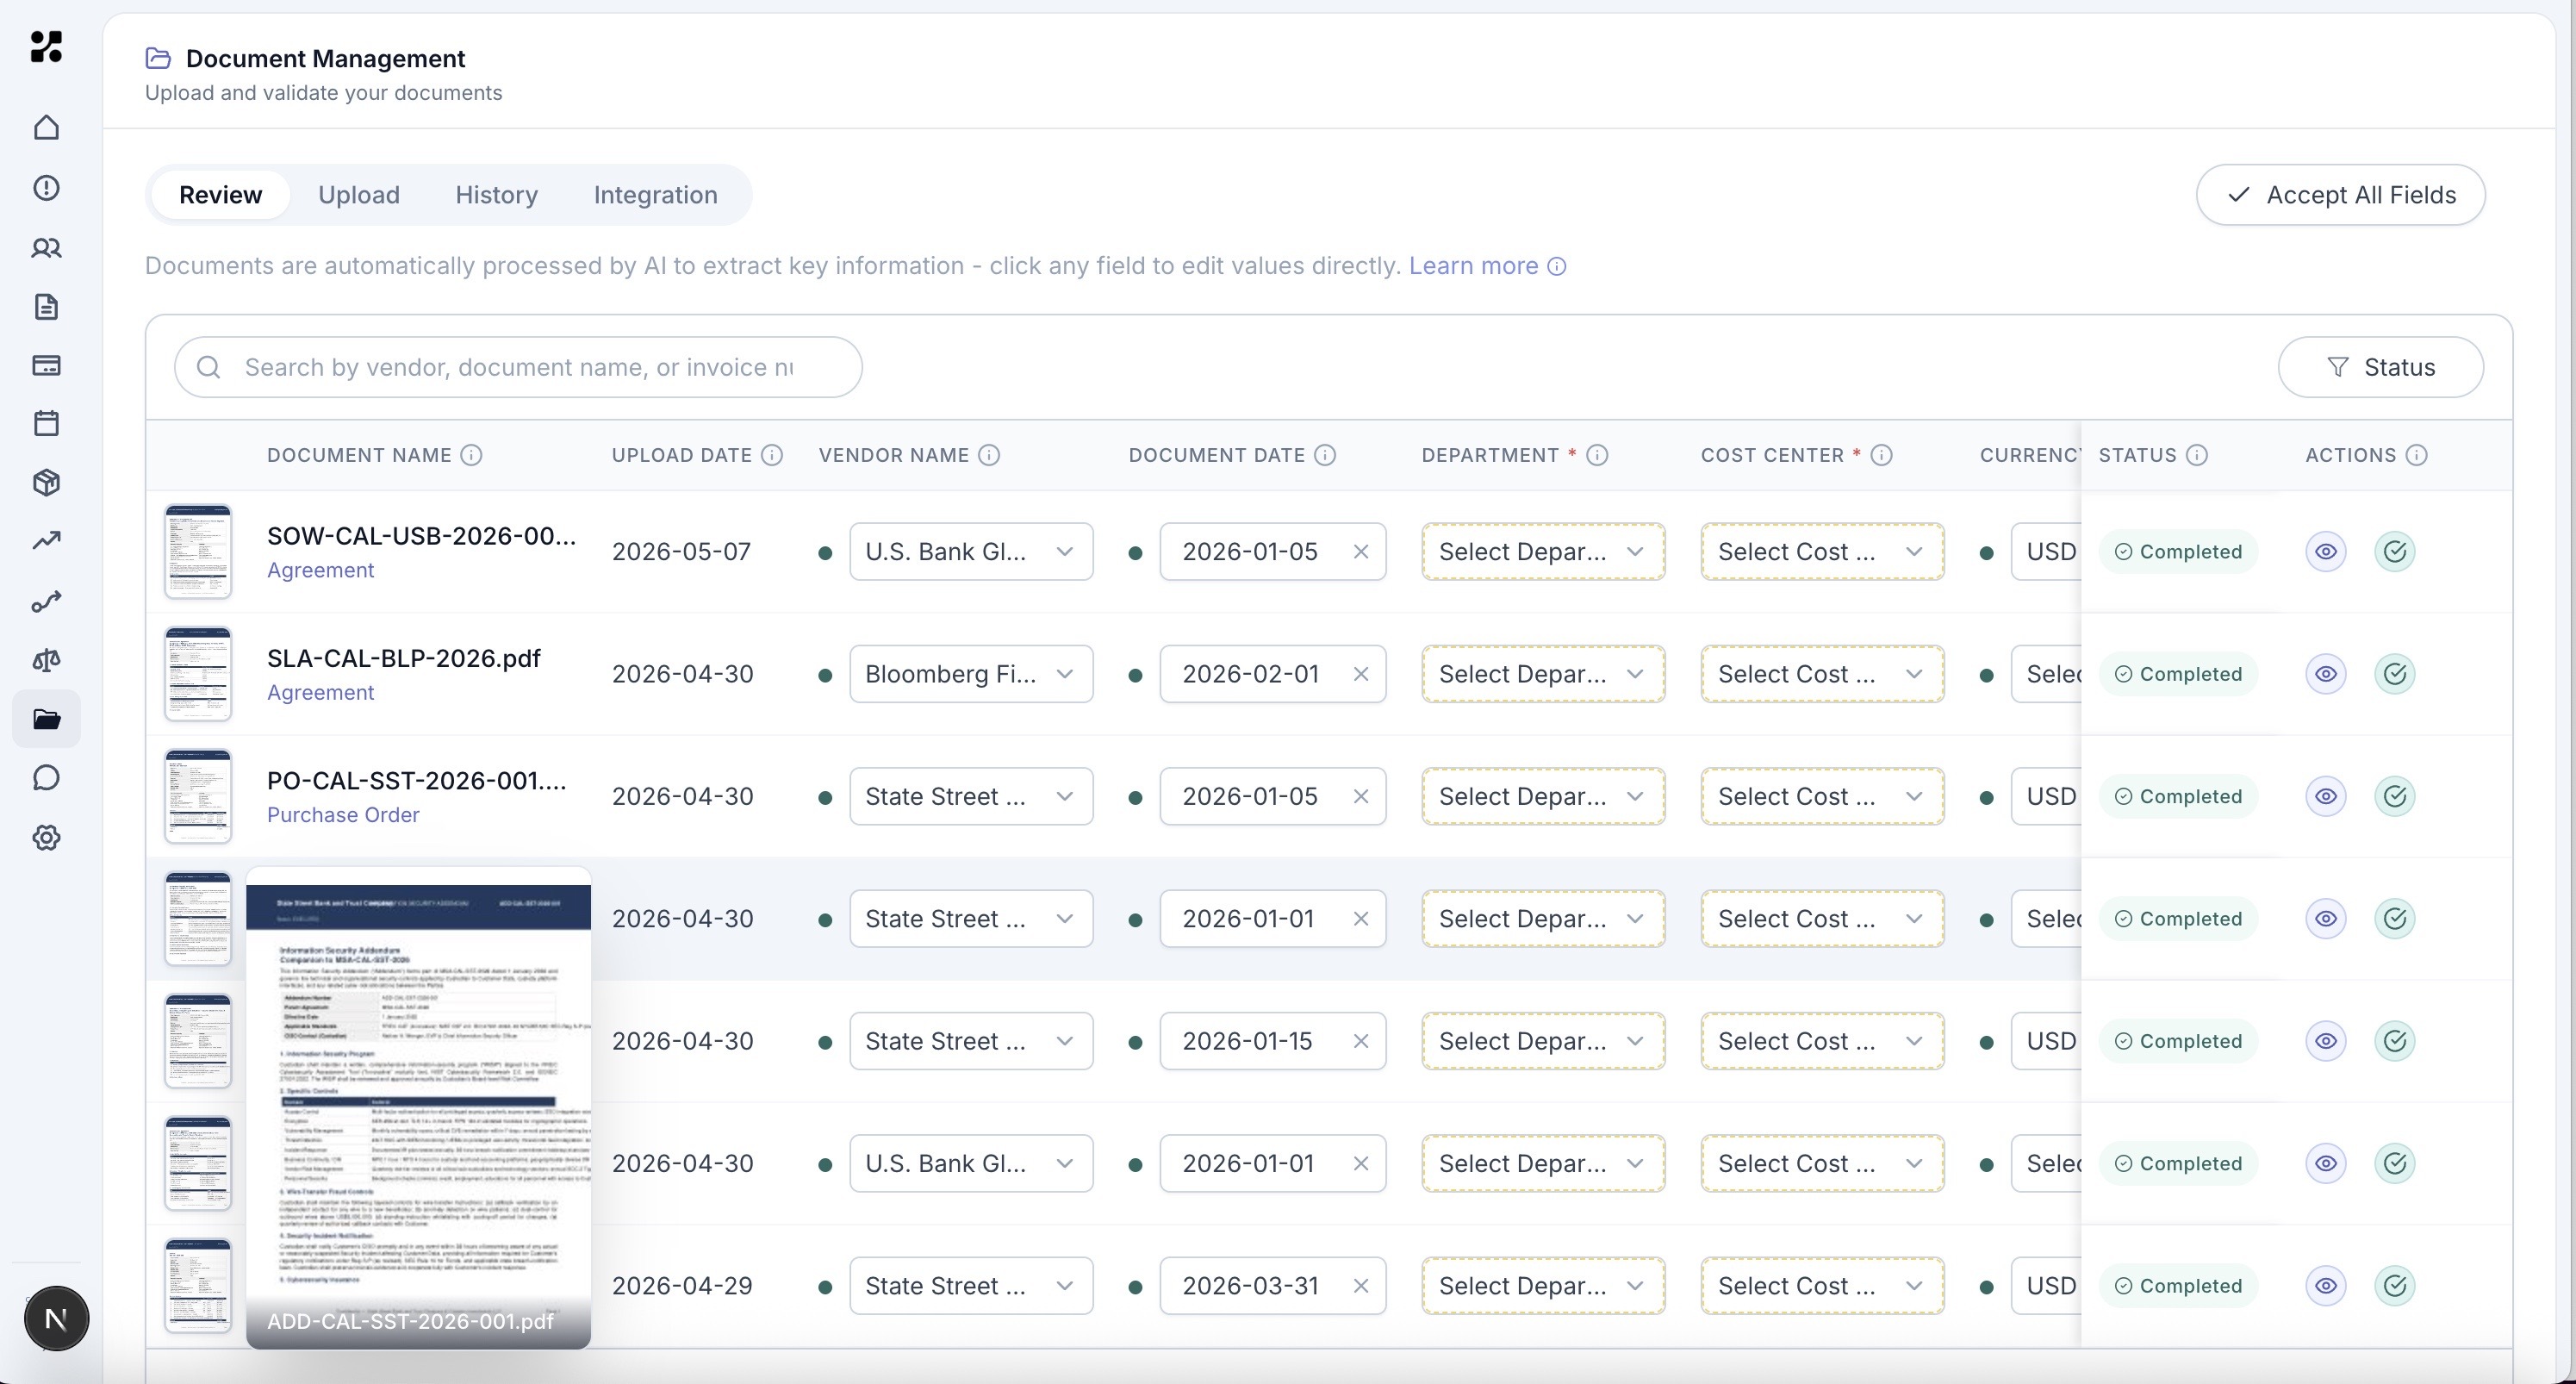Click the ADD-CAL-SST-2026-001.pdf preview popup
2576x1384 pixels.
(418, 1108)
